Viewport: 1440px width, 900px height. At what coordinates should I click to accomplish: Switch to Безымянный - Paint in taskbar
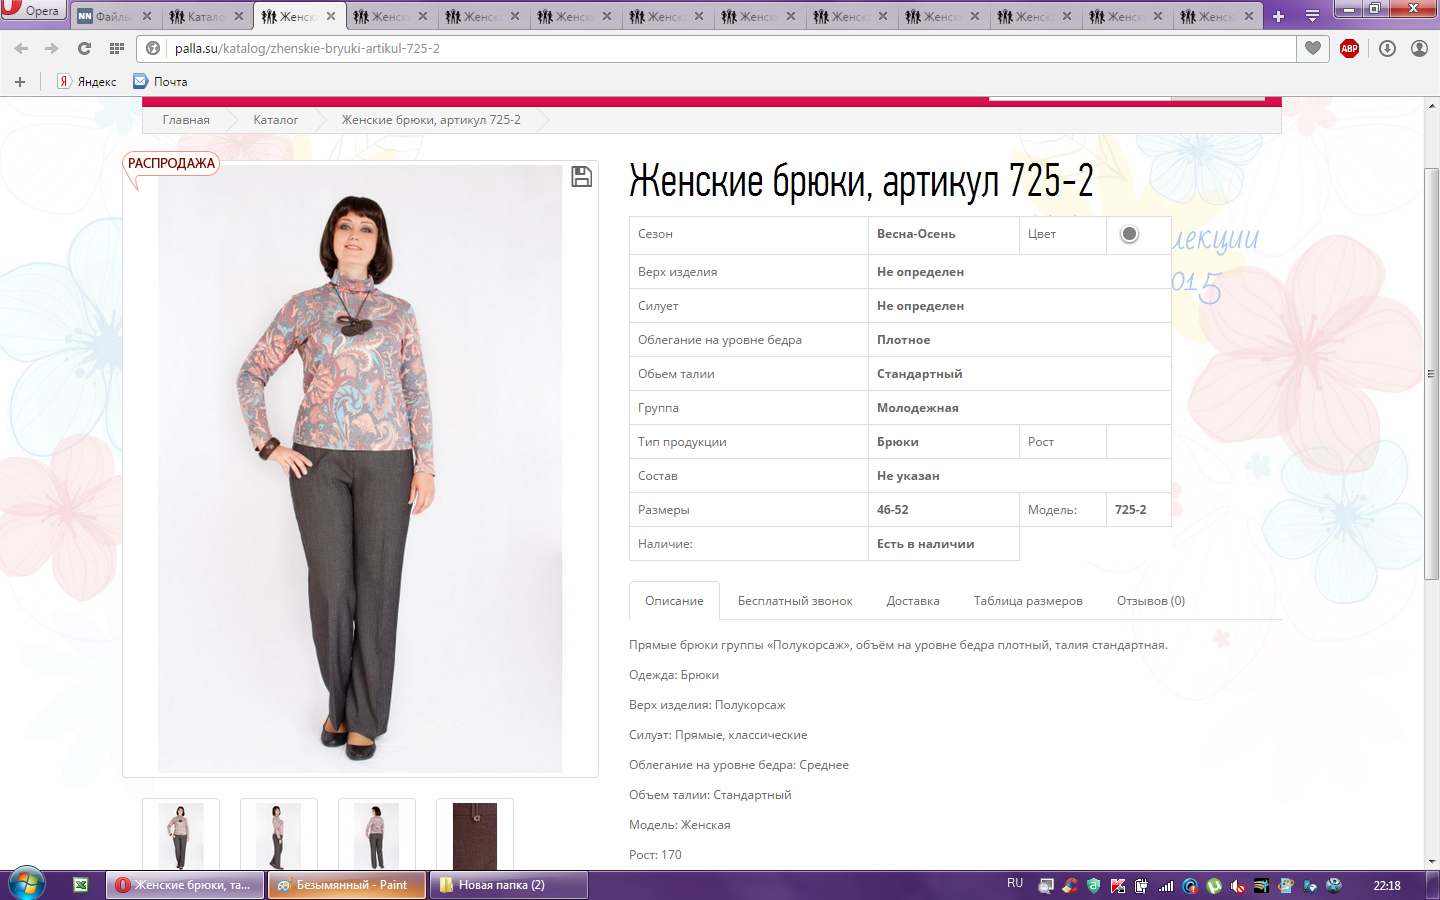tap(346, 885)
